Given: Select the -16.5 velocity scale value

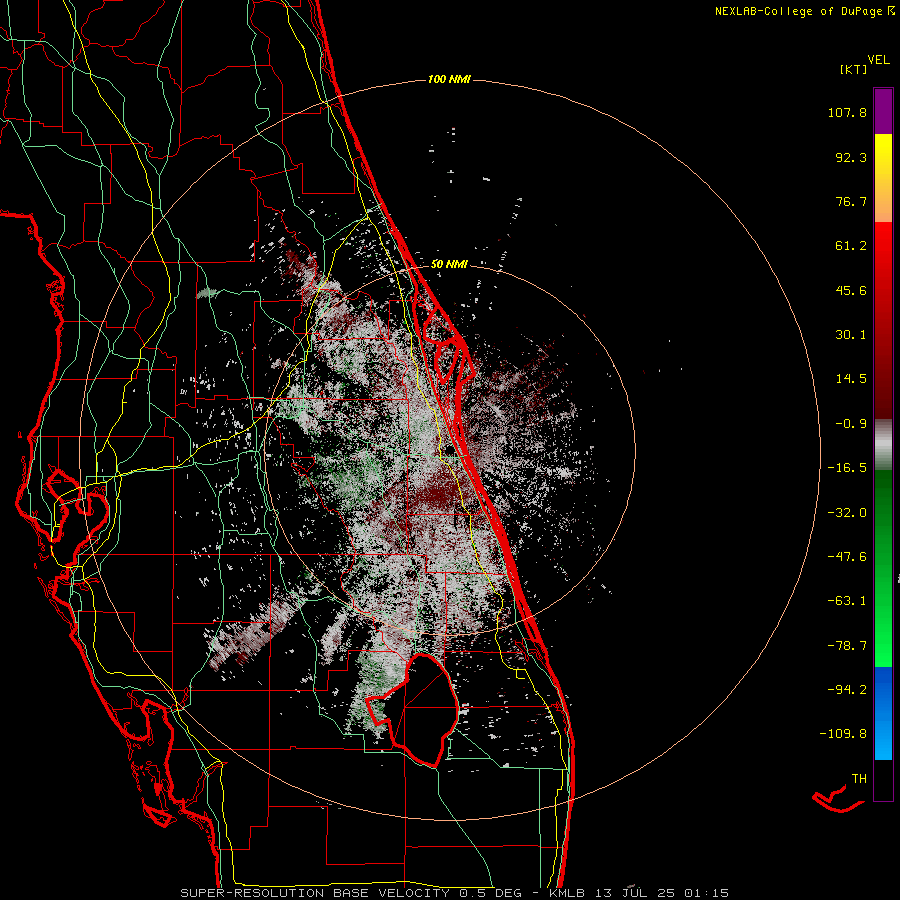Looking at the screenshot, I should 847,468.
